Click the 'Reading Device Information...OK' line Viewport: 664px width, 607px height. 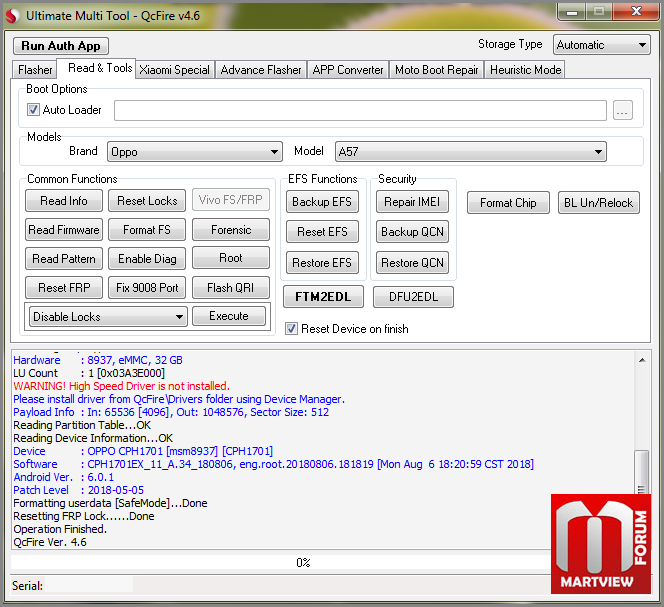click(x=93, y=438)
